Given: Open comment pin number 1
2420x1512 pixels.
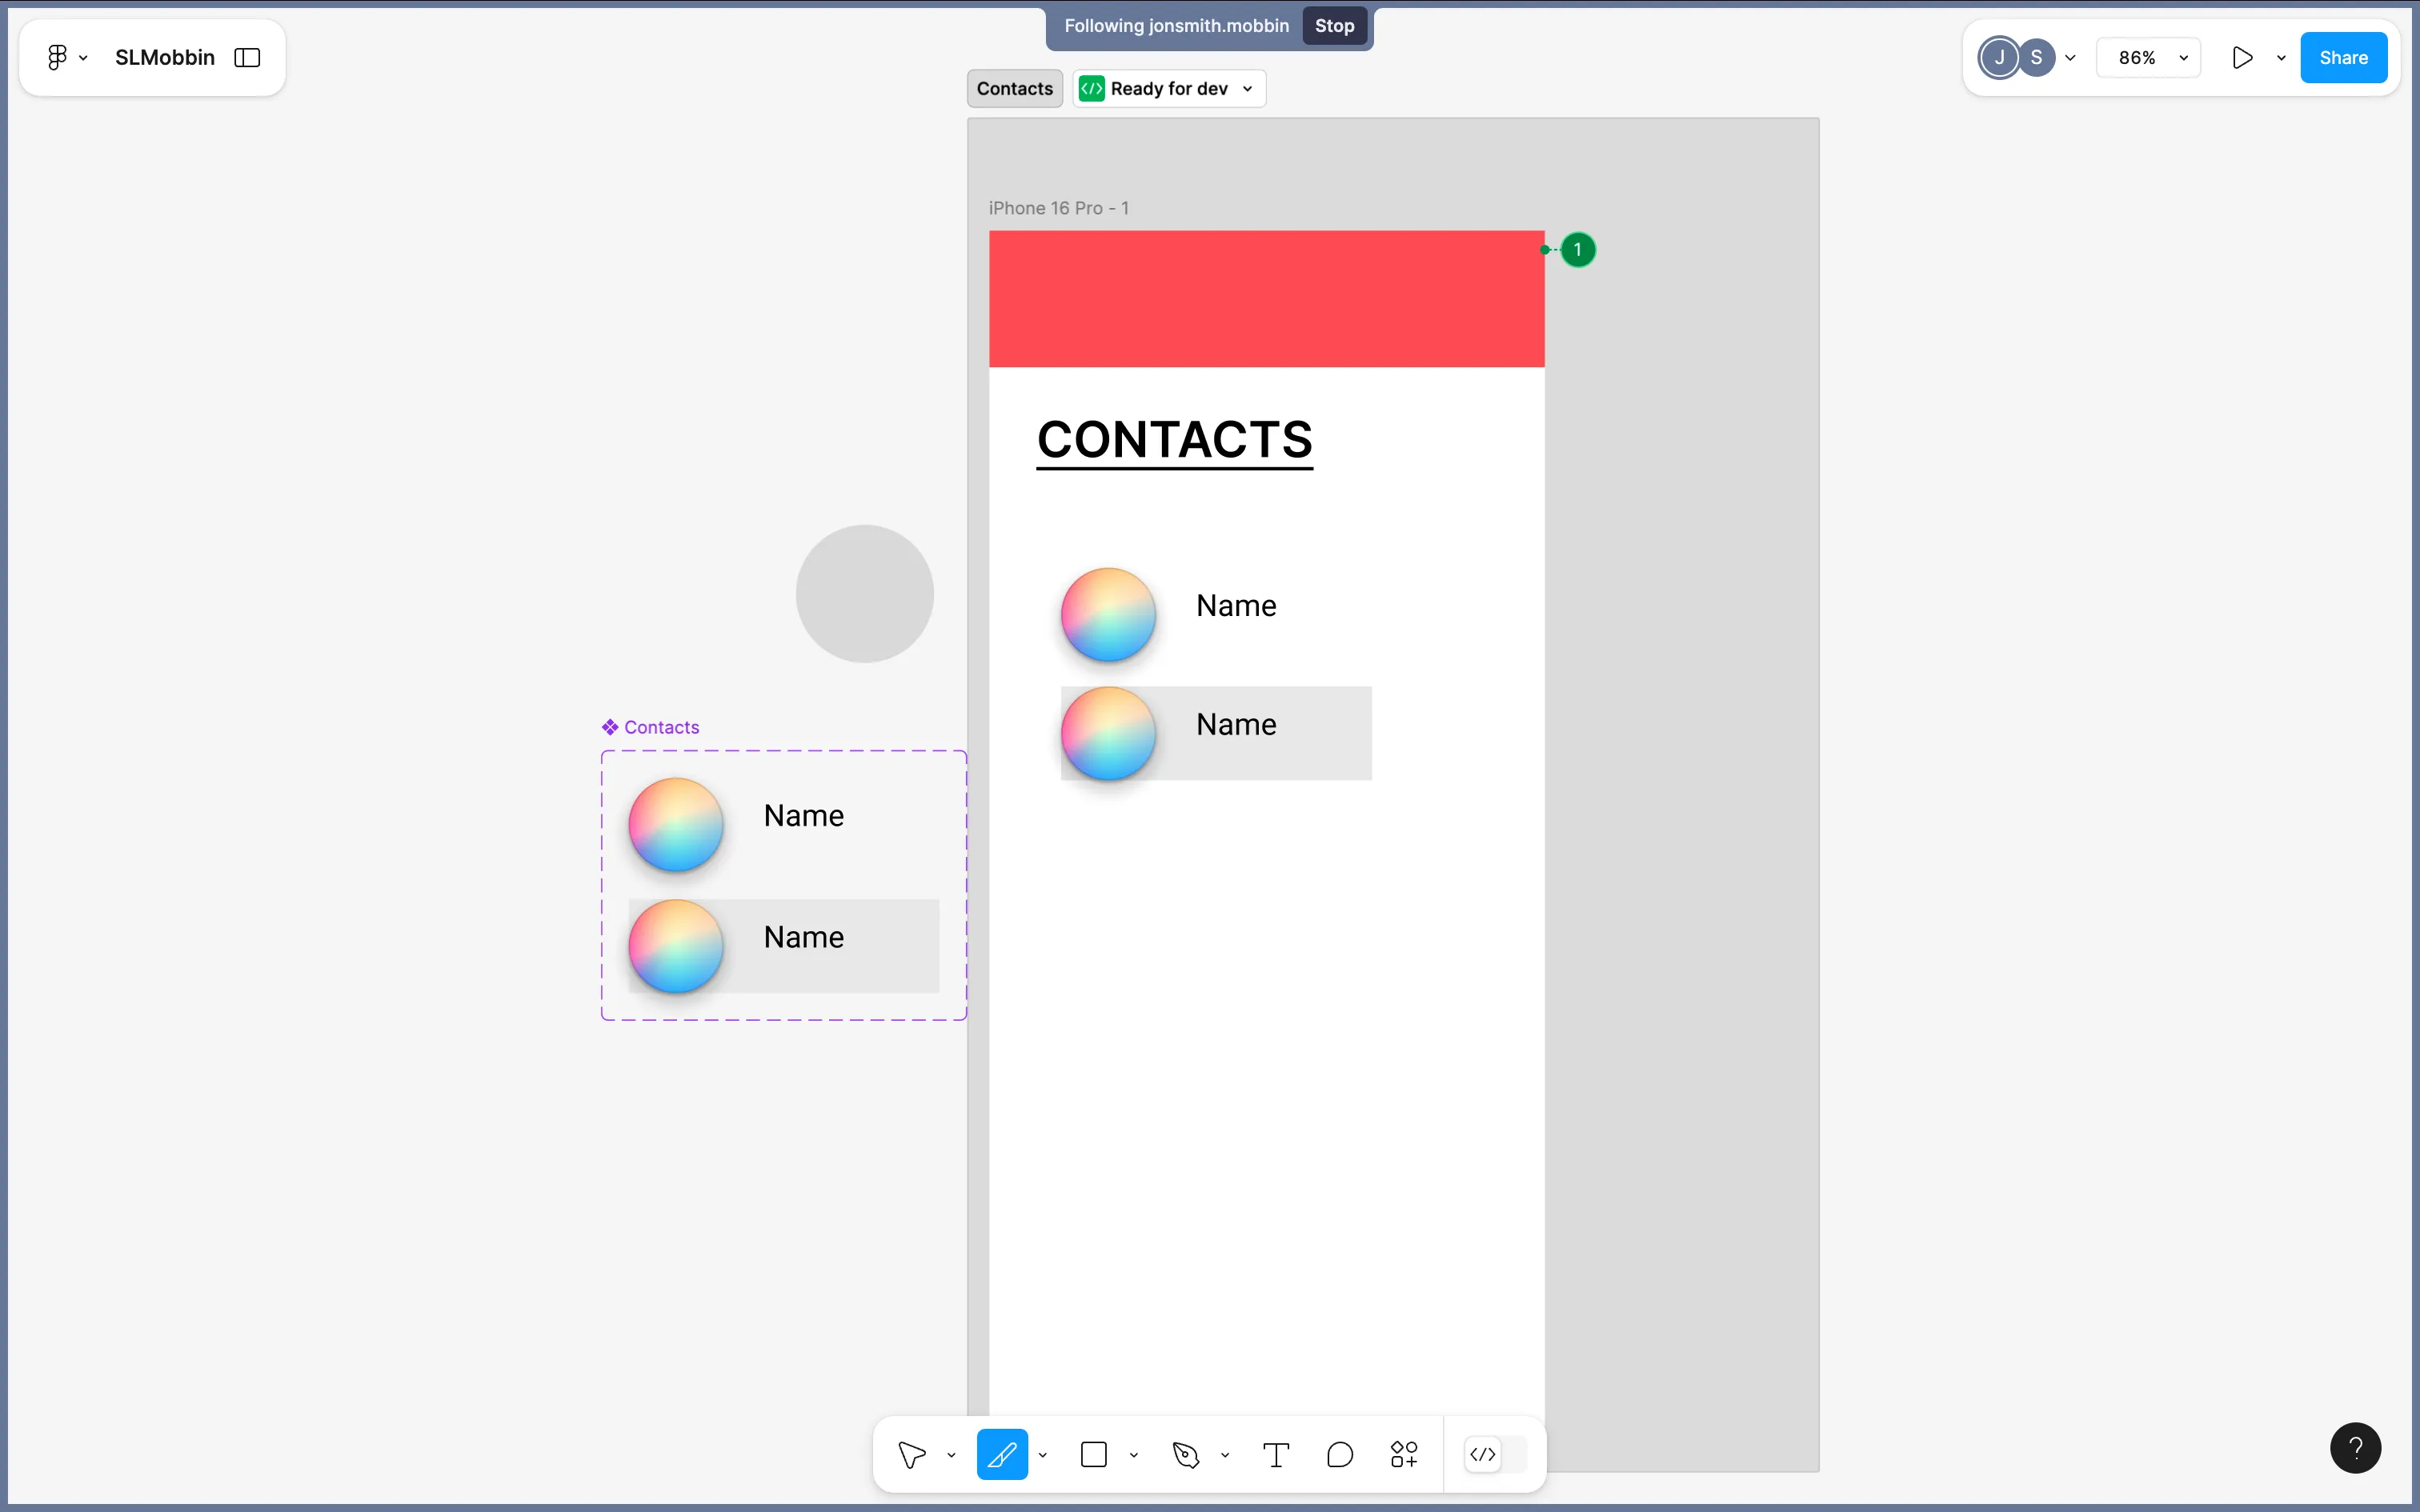Looking at the screenshot, I should click(1578, 250).
